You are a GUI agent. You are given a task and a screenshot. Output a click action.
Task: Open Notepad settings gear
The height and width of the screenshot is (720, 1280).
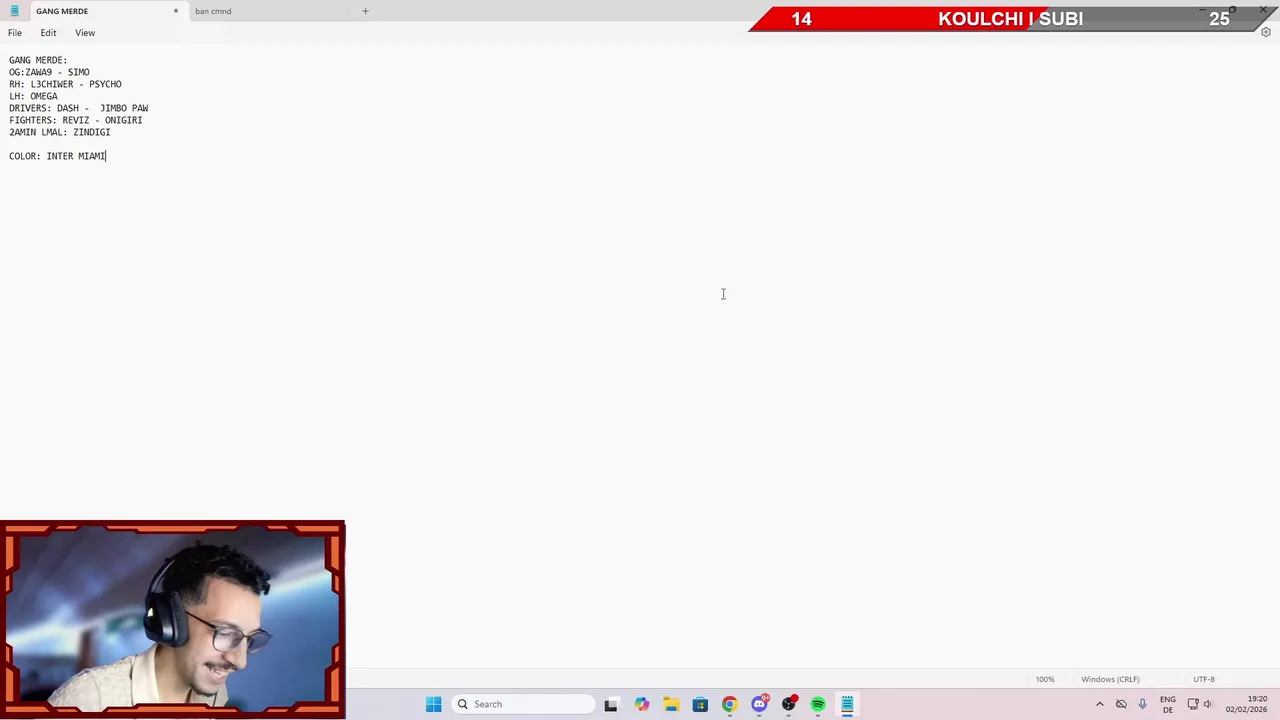[x=1265, y=33]
